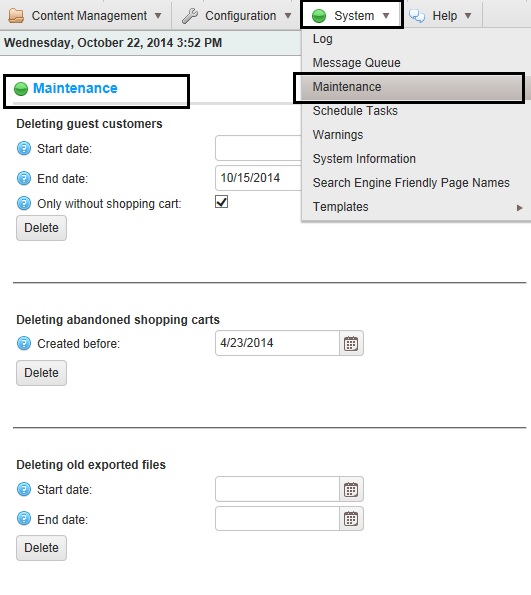Click the Configuration wrench icon
This screenshot has height=595, width=531.
pyautogui.click(x=190, y=16)
